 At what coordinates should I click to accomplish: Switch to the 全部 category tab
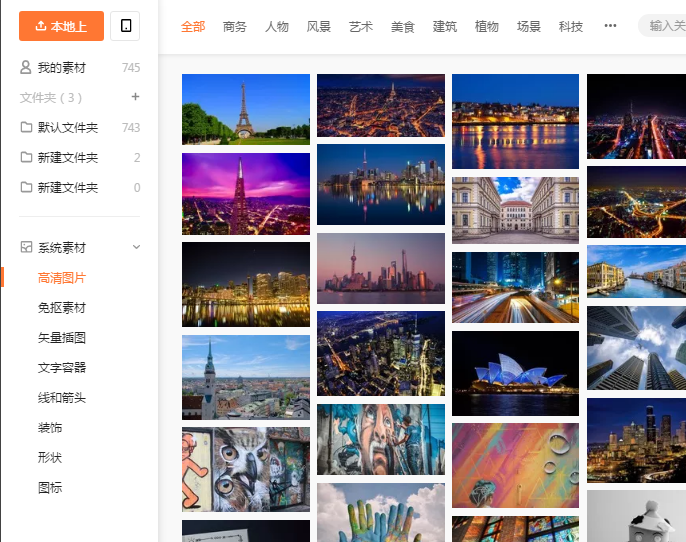[193, 27]
